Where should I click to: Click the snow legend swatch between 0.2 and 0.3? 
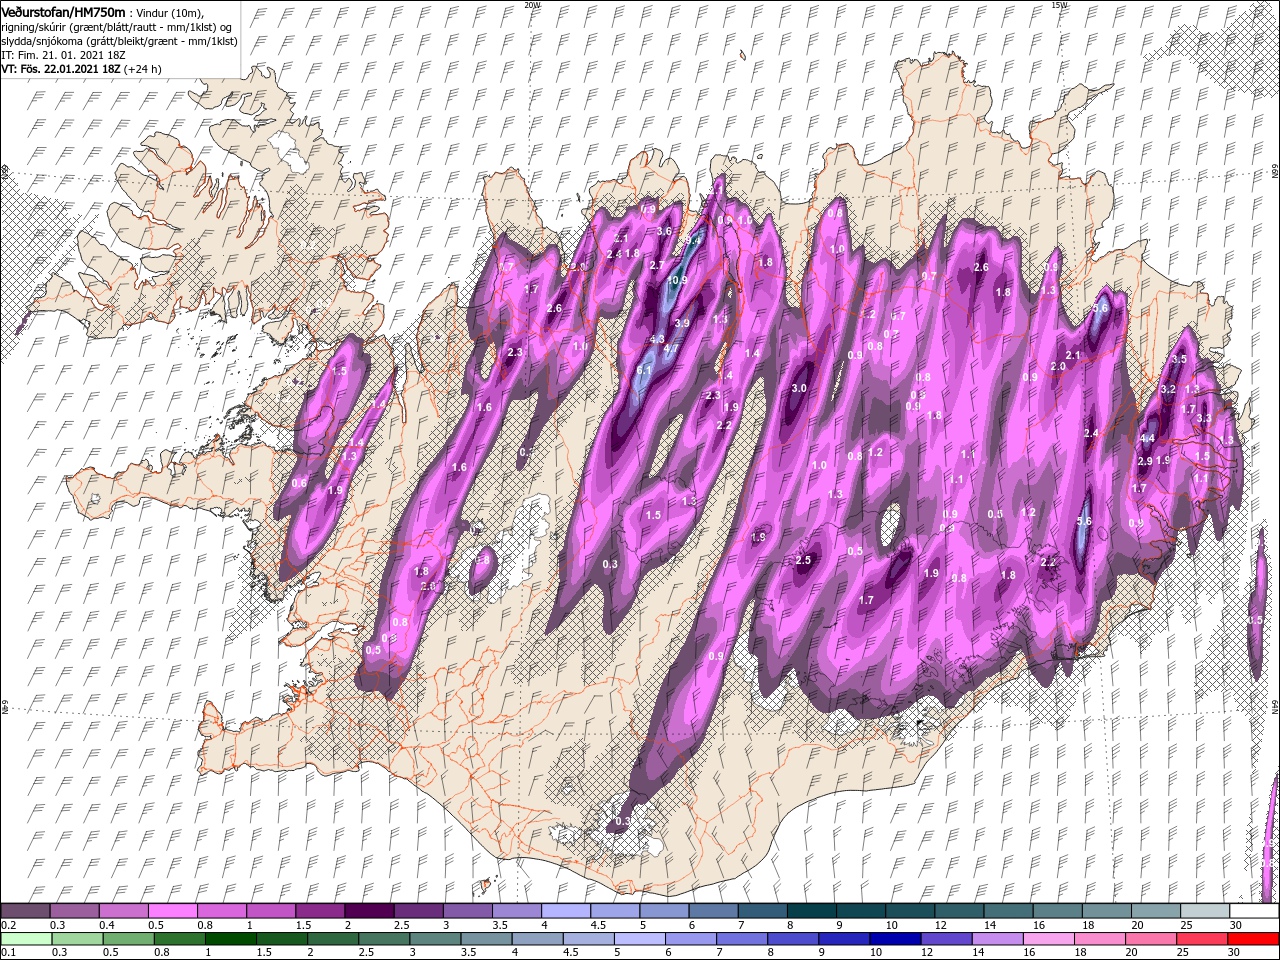click(25, 911)
